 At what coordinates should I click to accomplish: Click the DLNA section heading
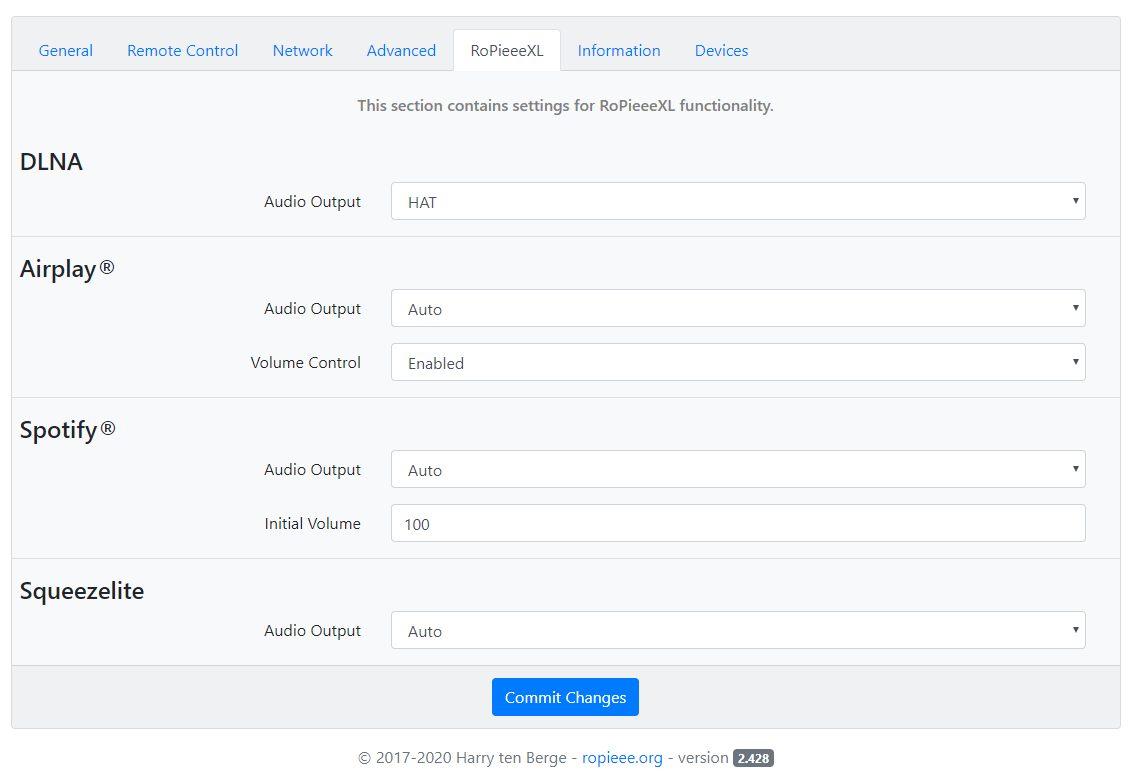coord(51,162)
